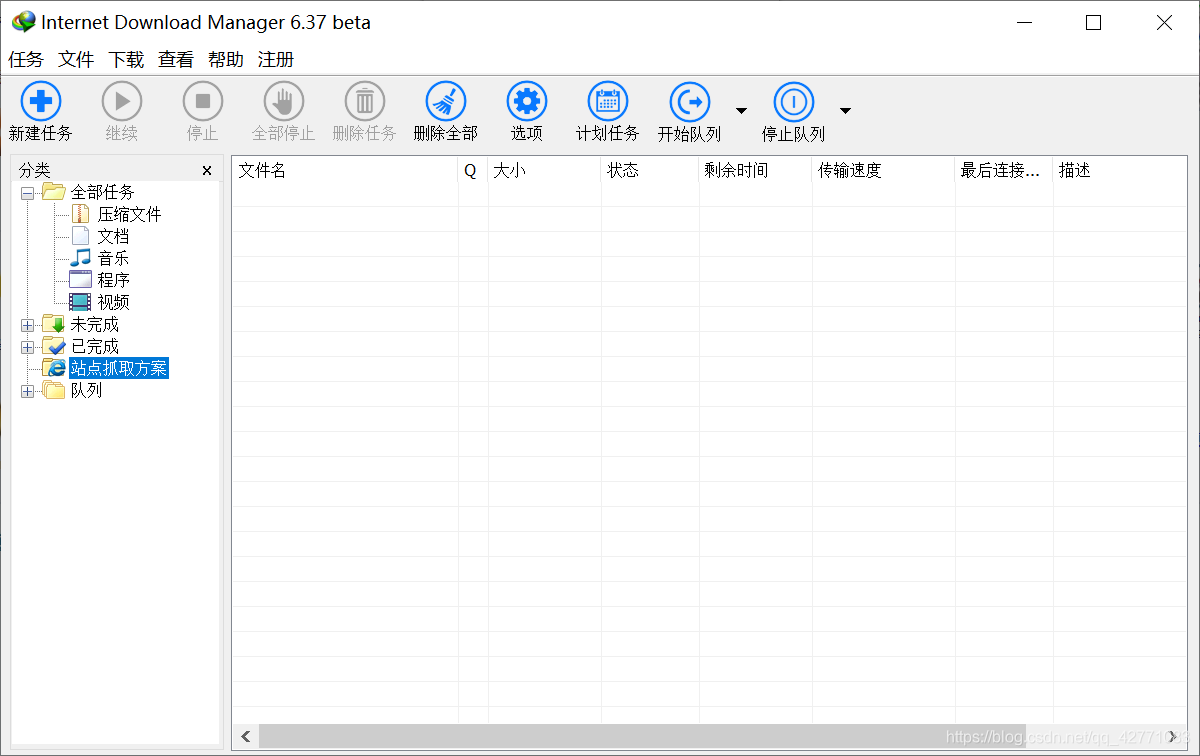Open the 文件 menu

[x=76, y=60]
